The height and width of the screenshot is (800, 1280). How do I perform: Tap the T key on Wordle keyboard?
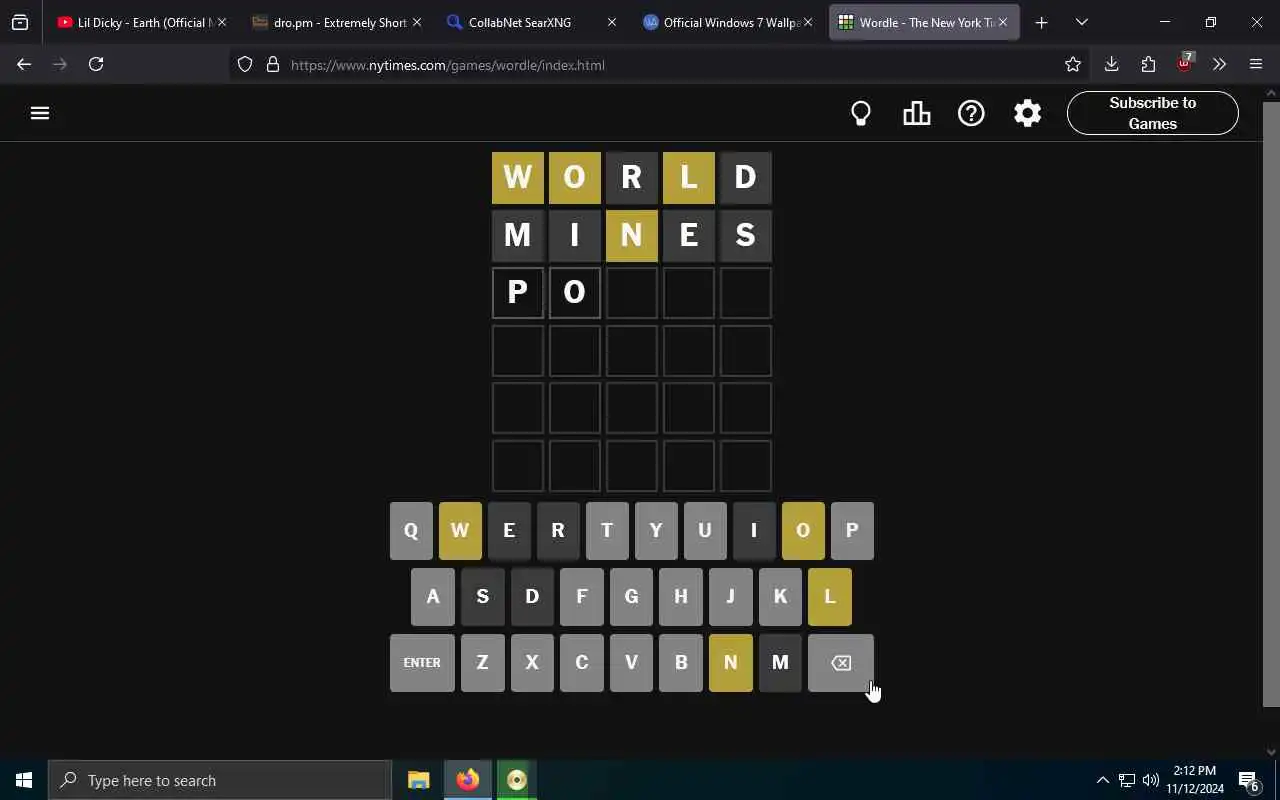point(607,531)
